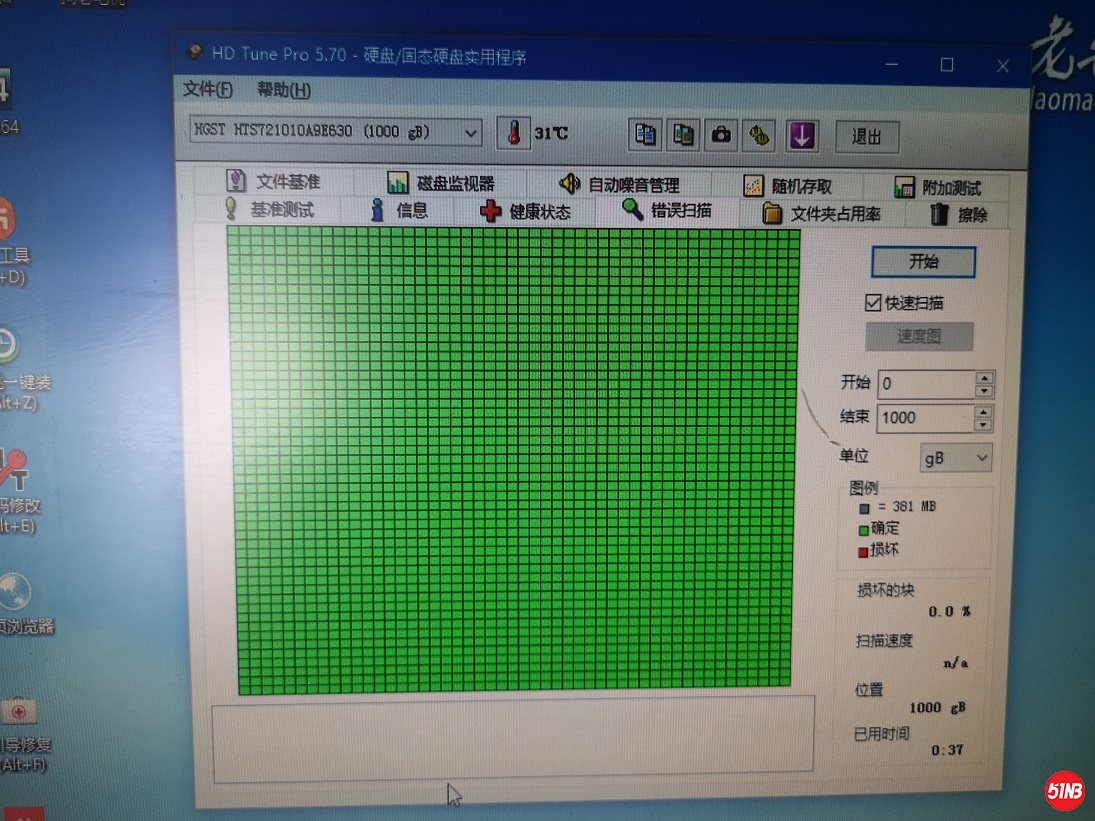This screenshot has height=821, width=1095.
Task: Maximize the HD Tune Pro window
Action: (x=947, y=64)
